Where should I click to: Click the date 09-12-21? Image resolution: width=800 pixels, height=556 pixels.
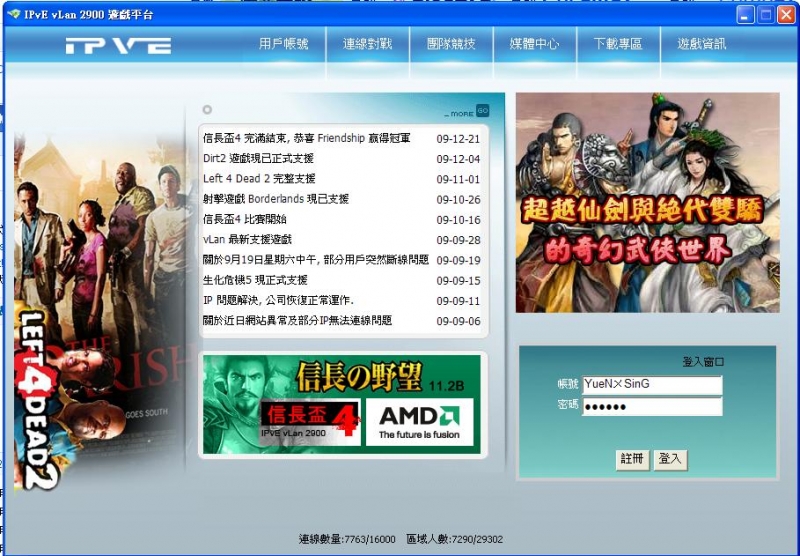(458, 139)
